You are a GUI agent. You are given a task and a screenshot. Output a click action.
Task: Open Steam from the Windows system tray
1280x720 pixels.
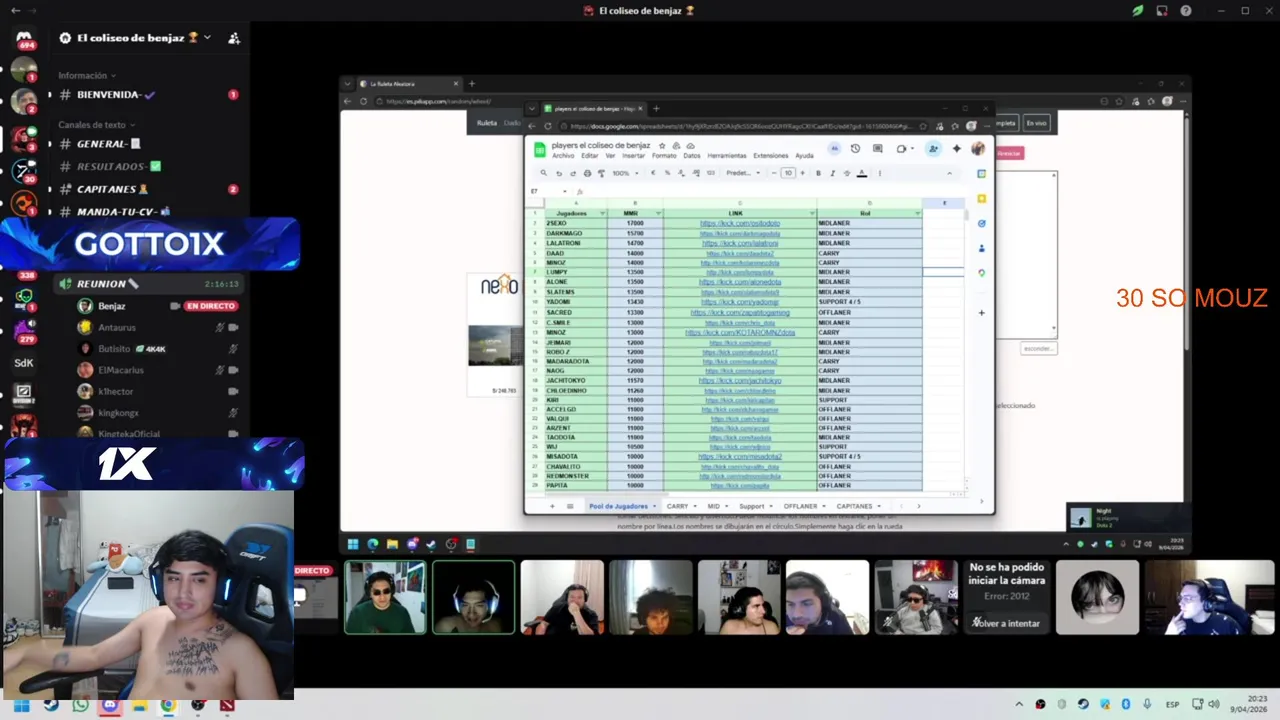[1083, 704]
